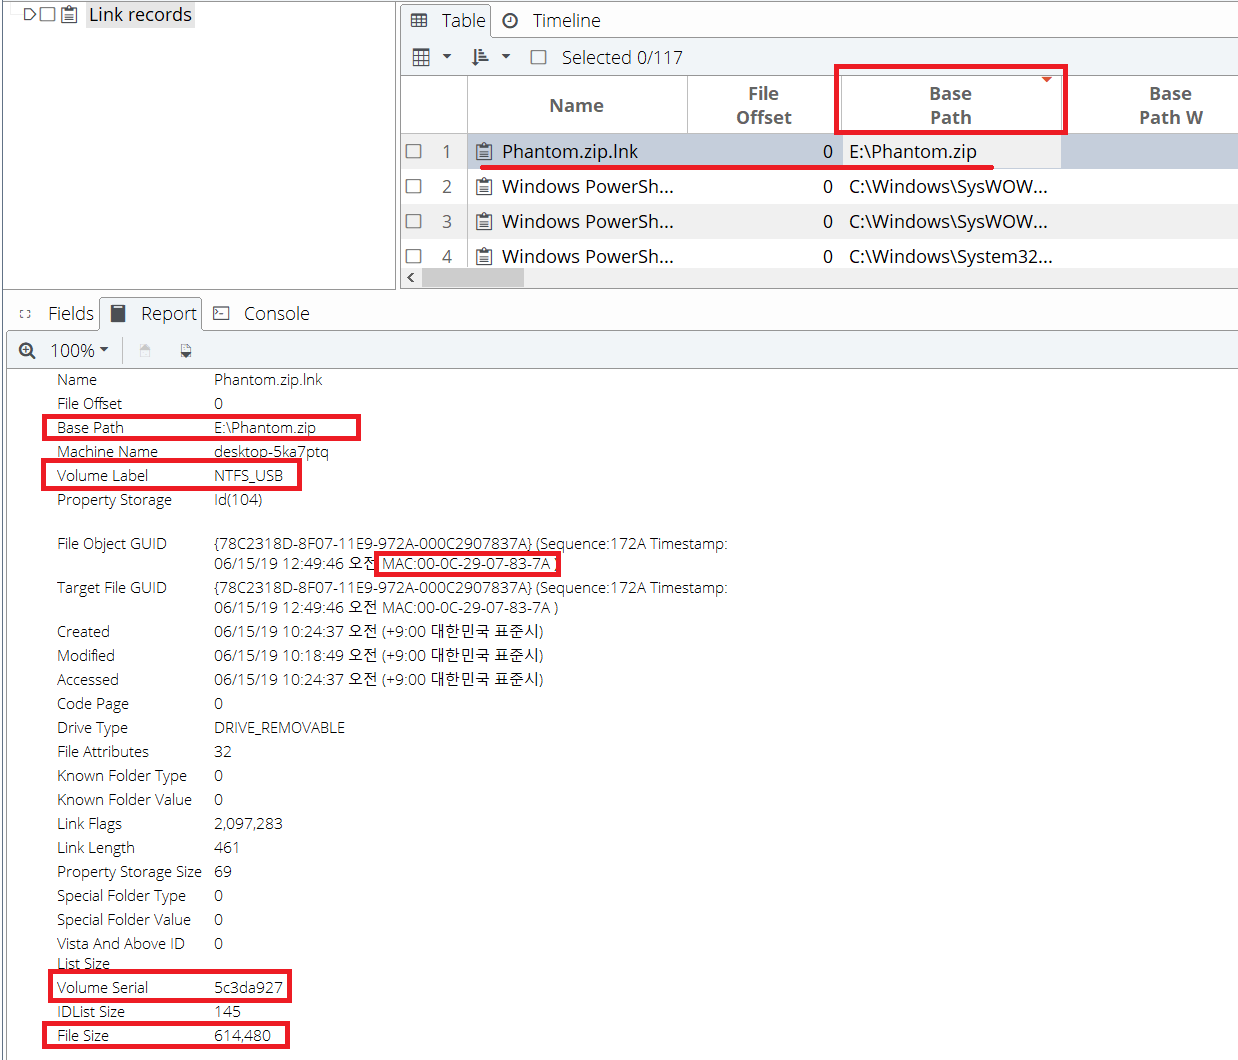Switch to the Timeline tab
1238x1060 pixels.
(x=552, y=21)
